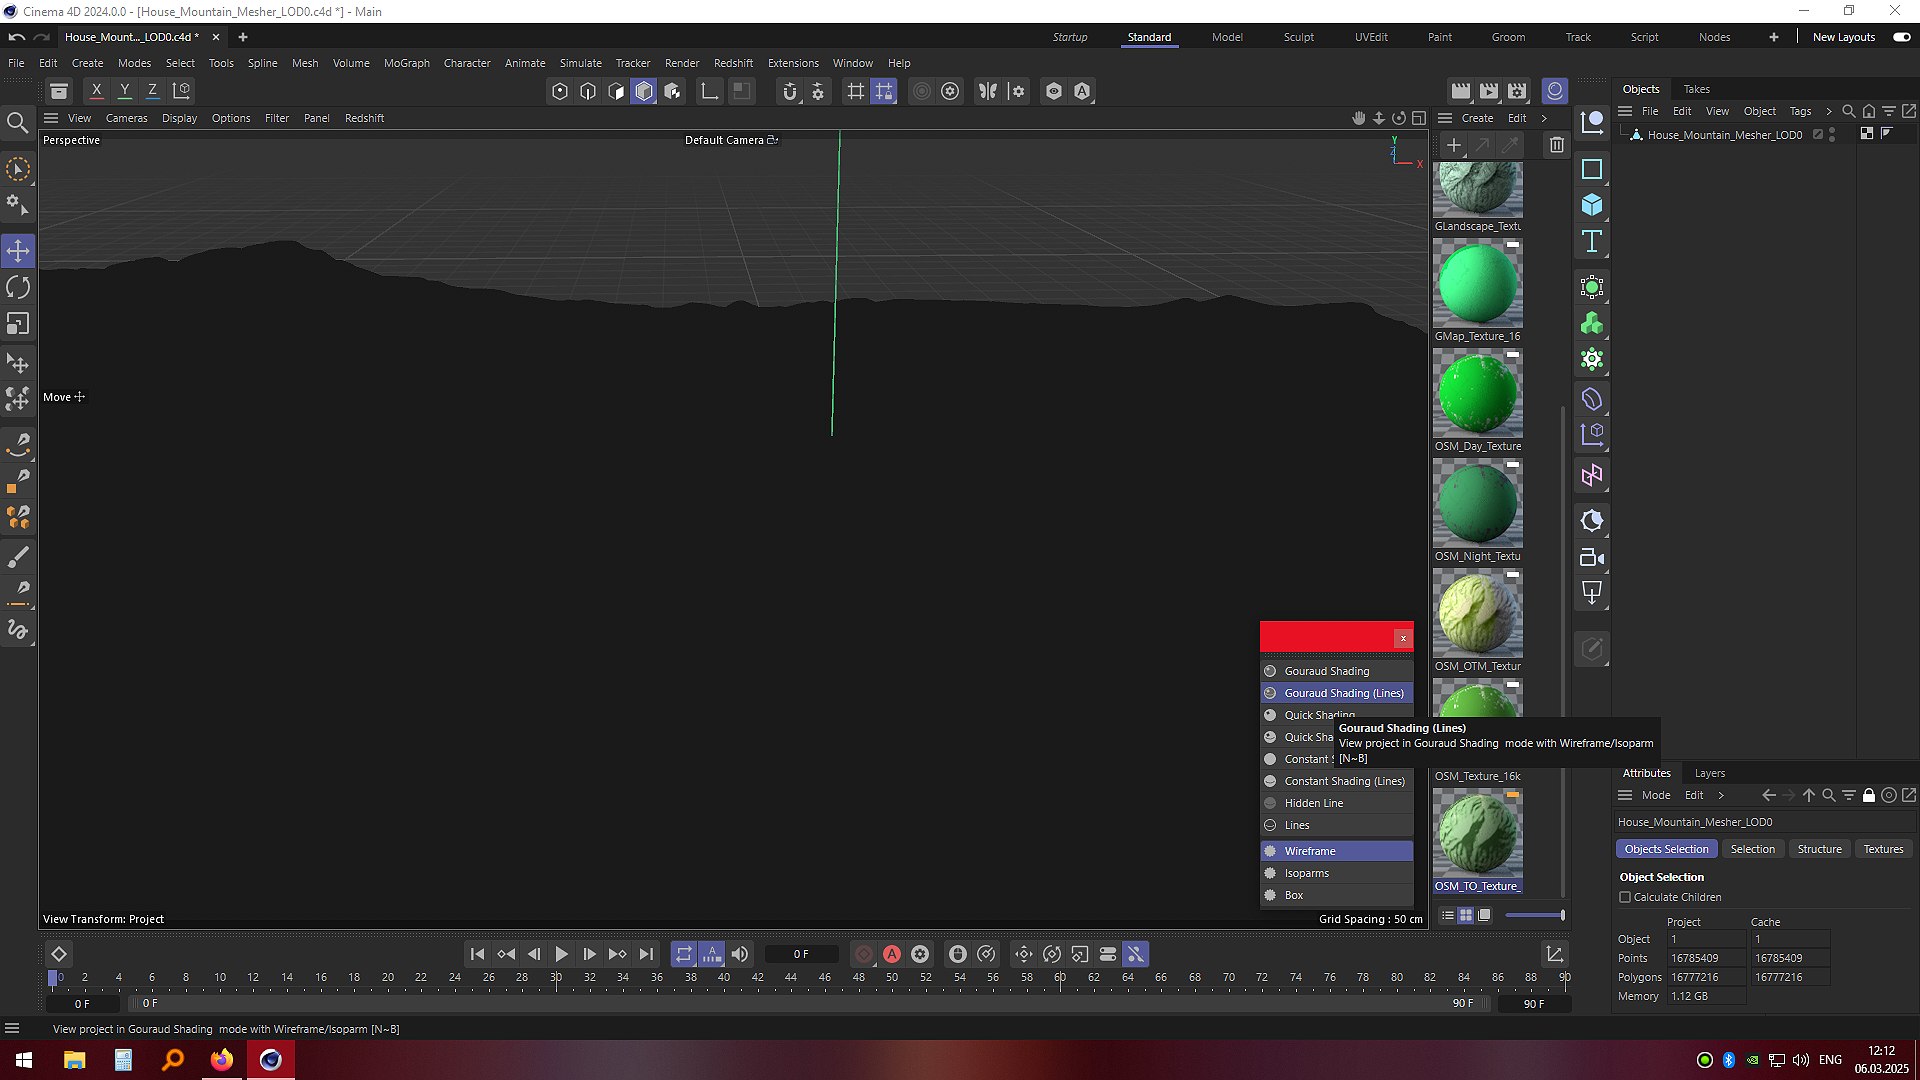
Task: Add a new layout with plus
Action: 1774,37
